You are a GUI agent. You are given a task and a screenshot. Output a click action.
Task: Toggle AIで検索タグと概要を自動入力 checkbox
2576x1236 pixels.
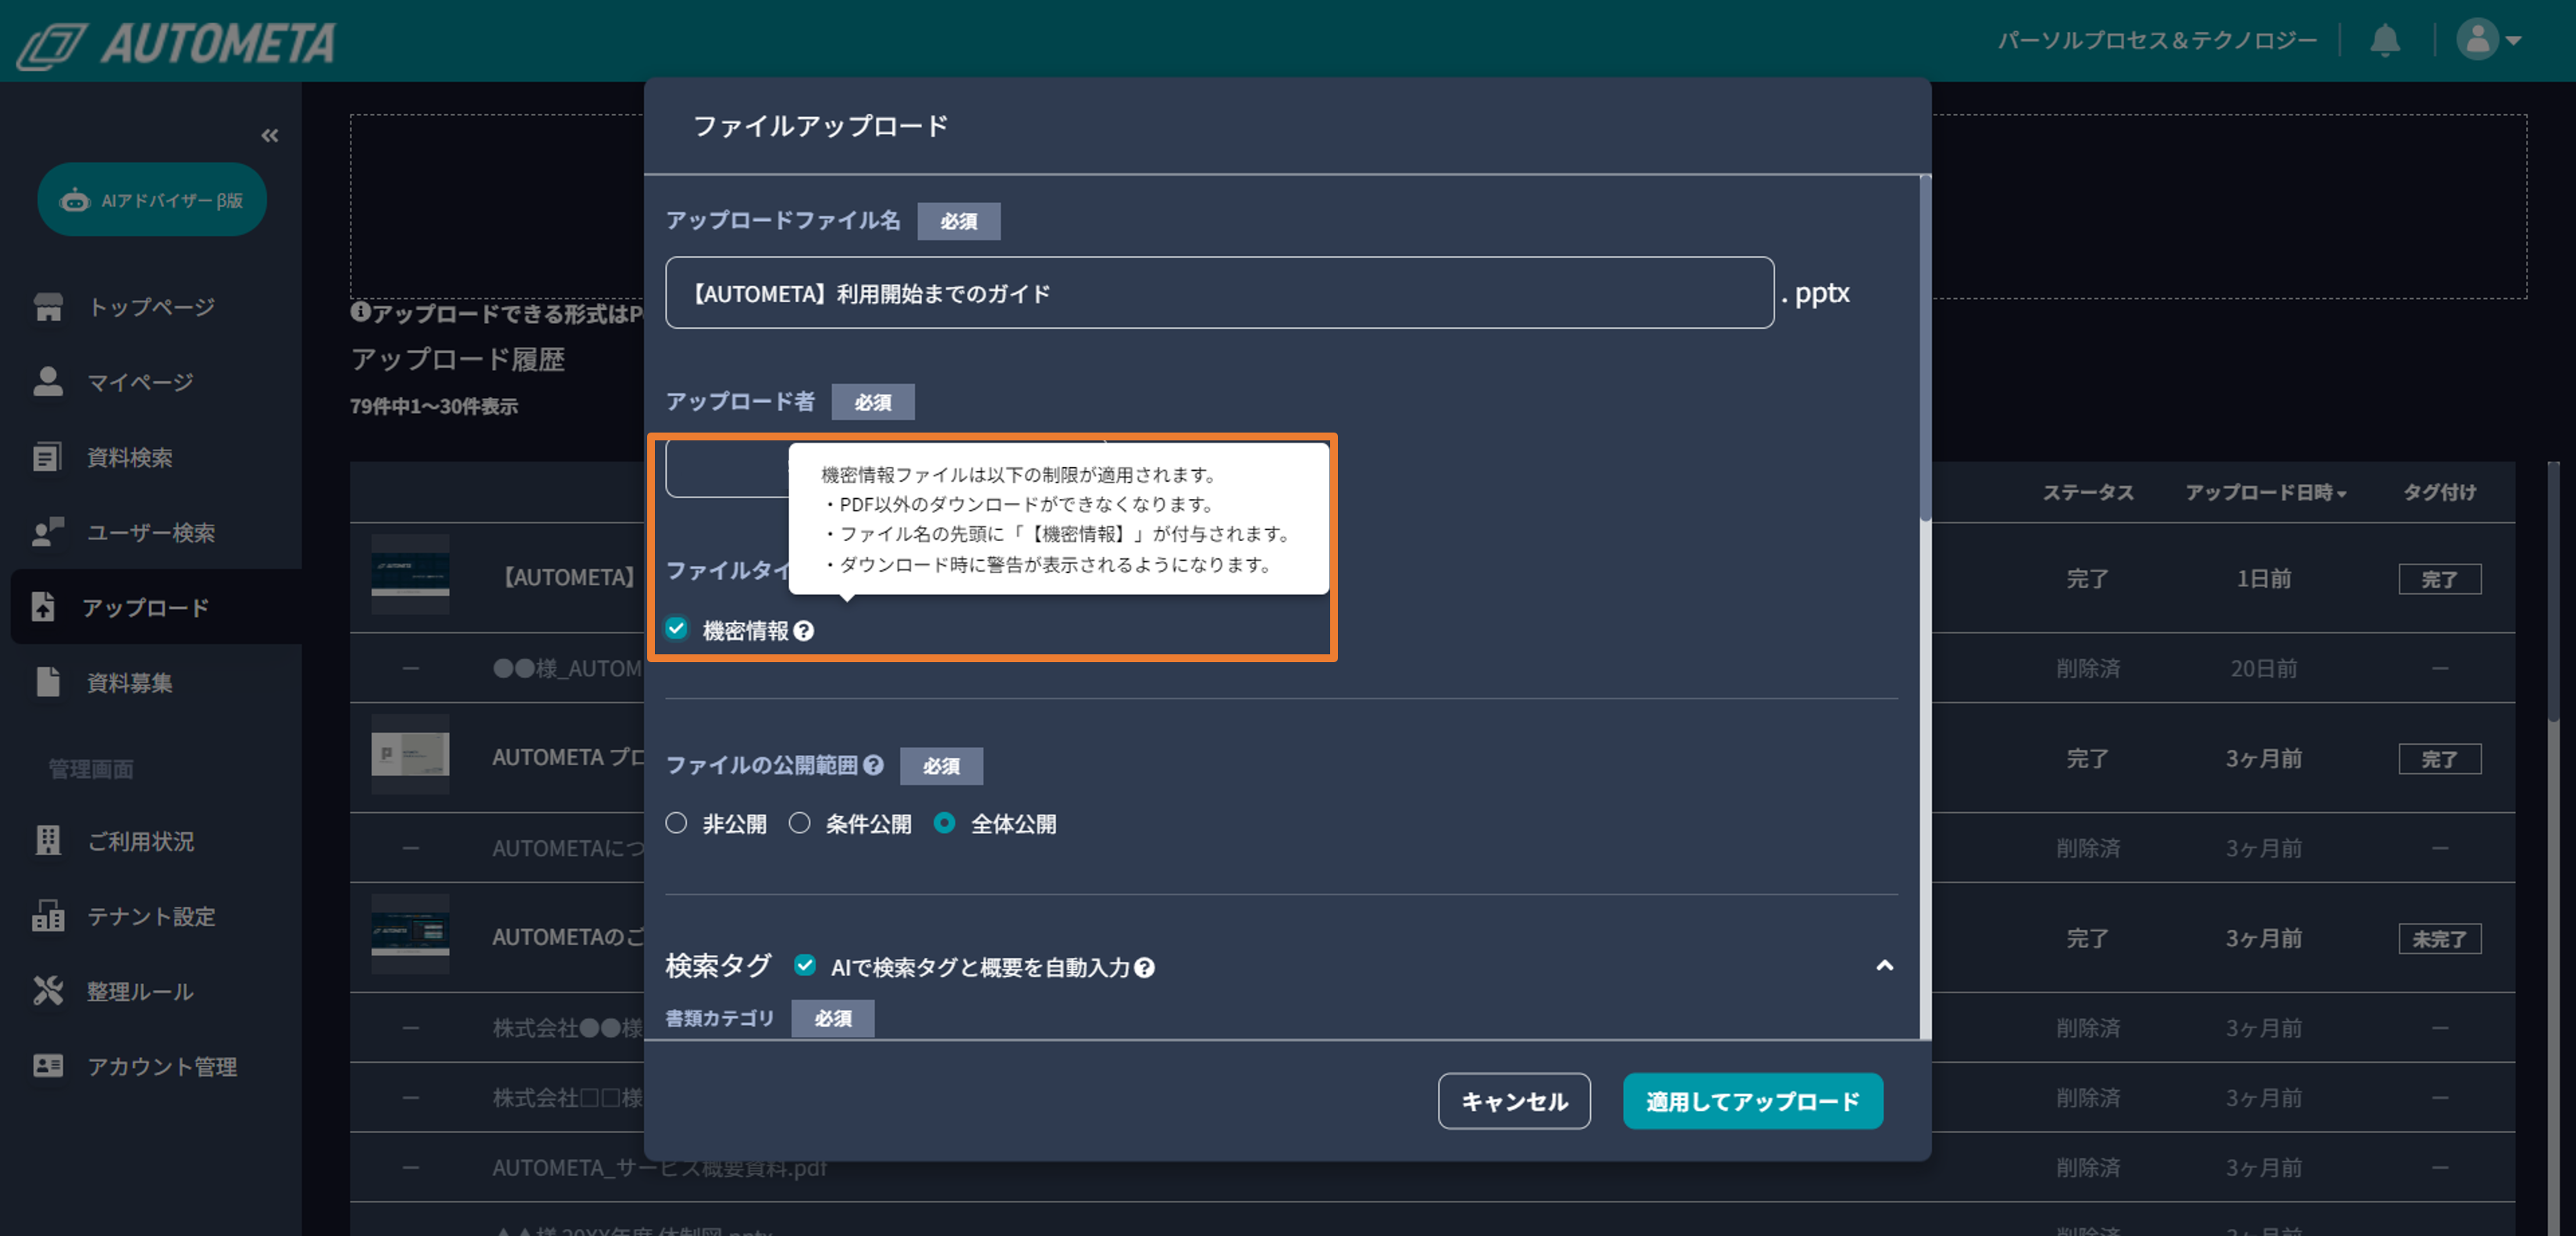pyautogui.click(x=805, y=964)
